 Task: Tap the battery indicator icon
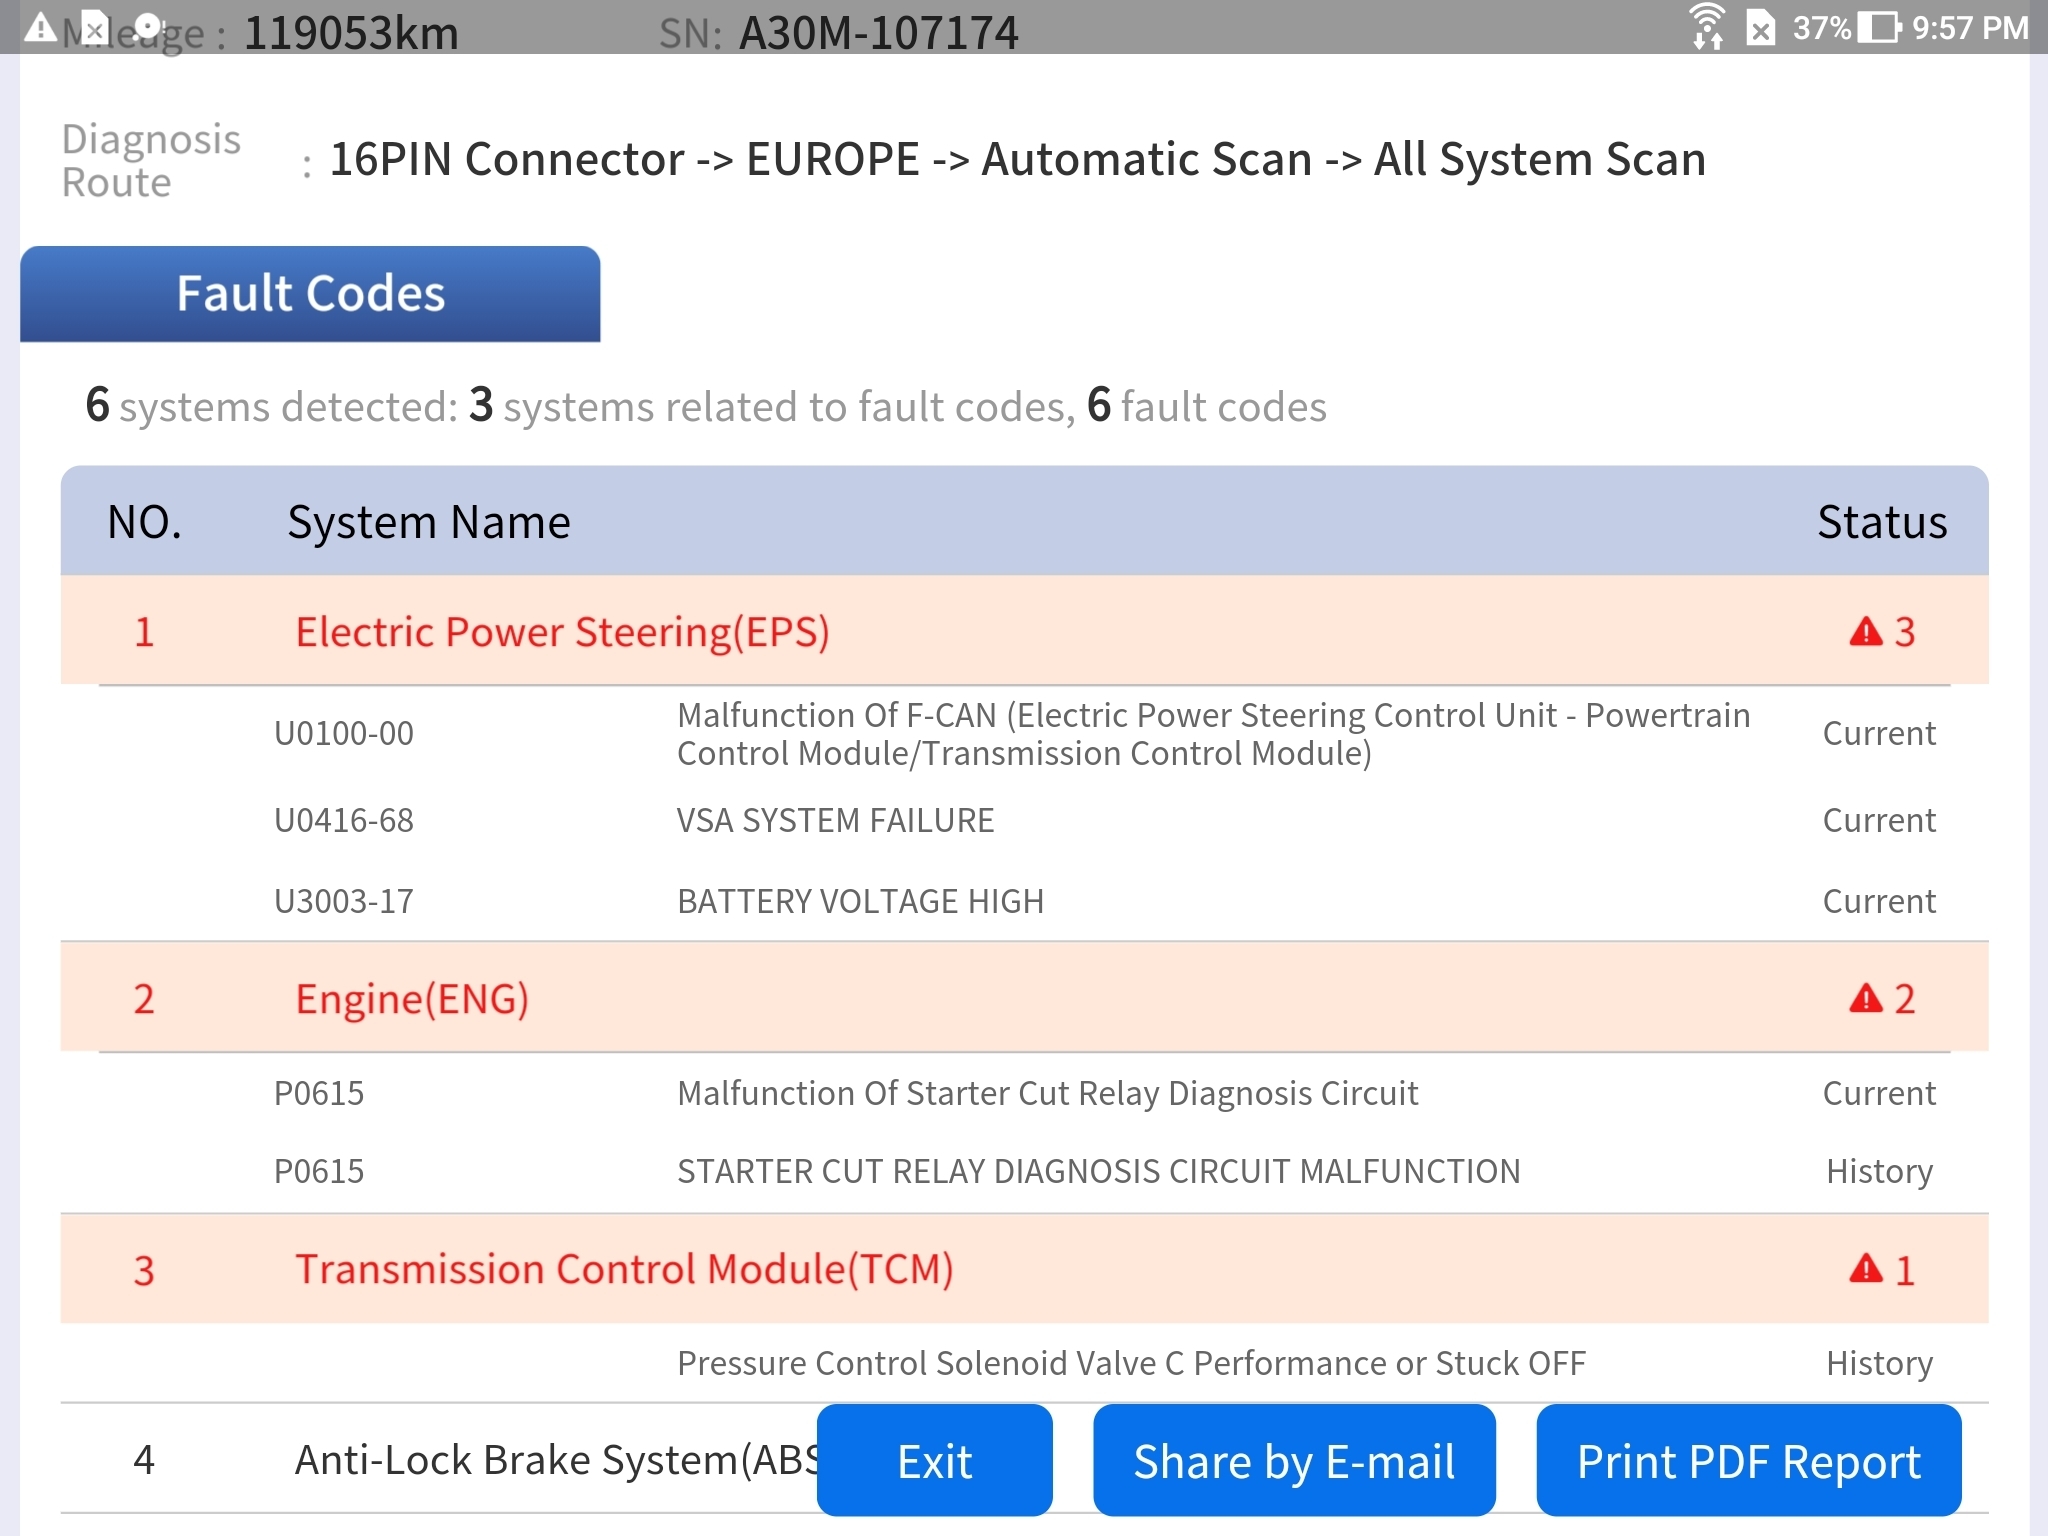(x=1879, y=27)
